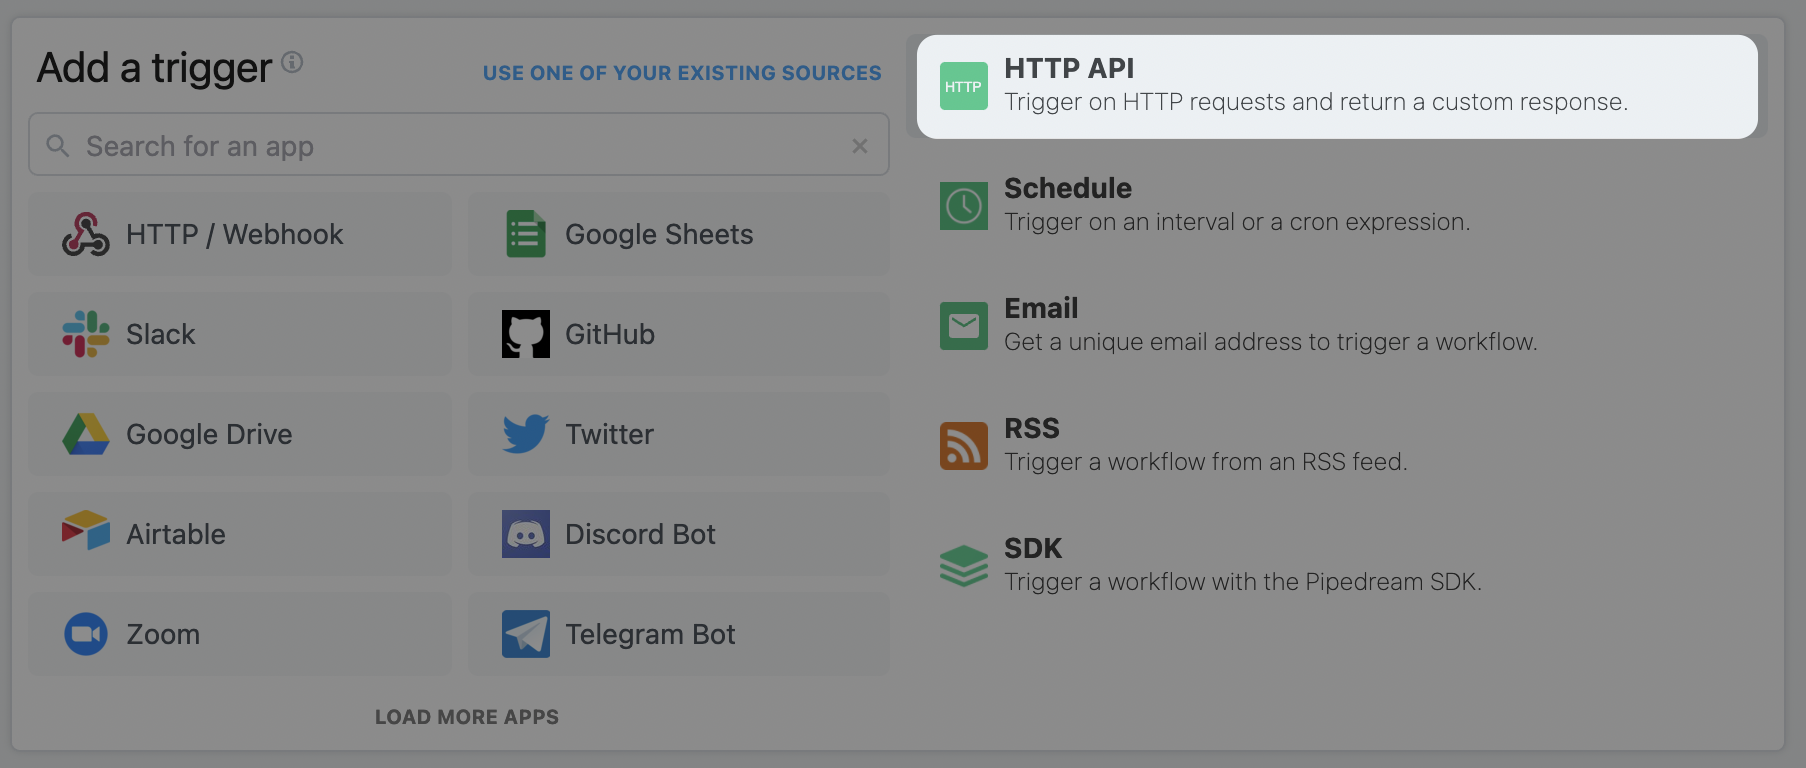Click the orange RSS feed icon
The width and height of the screenshot is (1806, 768).
(964, 446)
